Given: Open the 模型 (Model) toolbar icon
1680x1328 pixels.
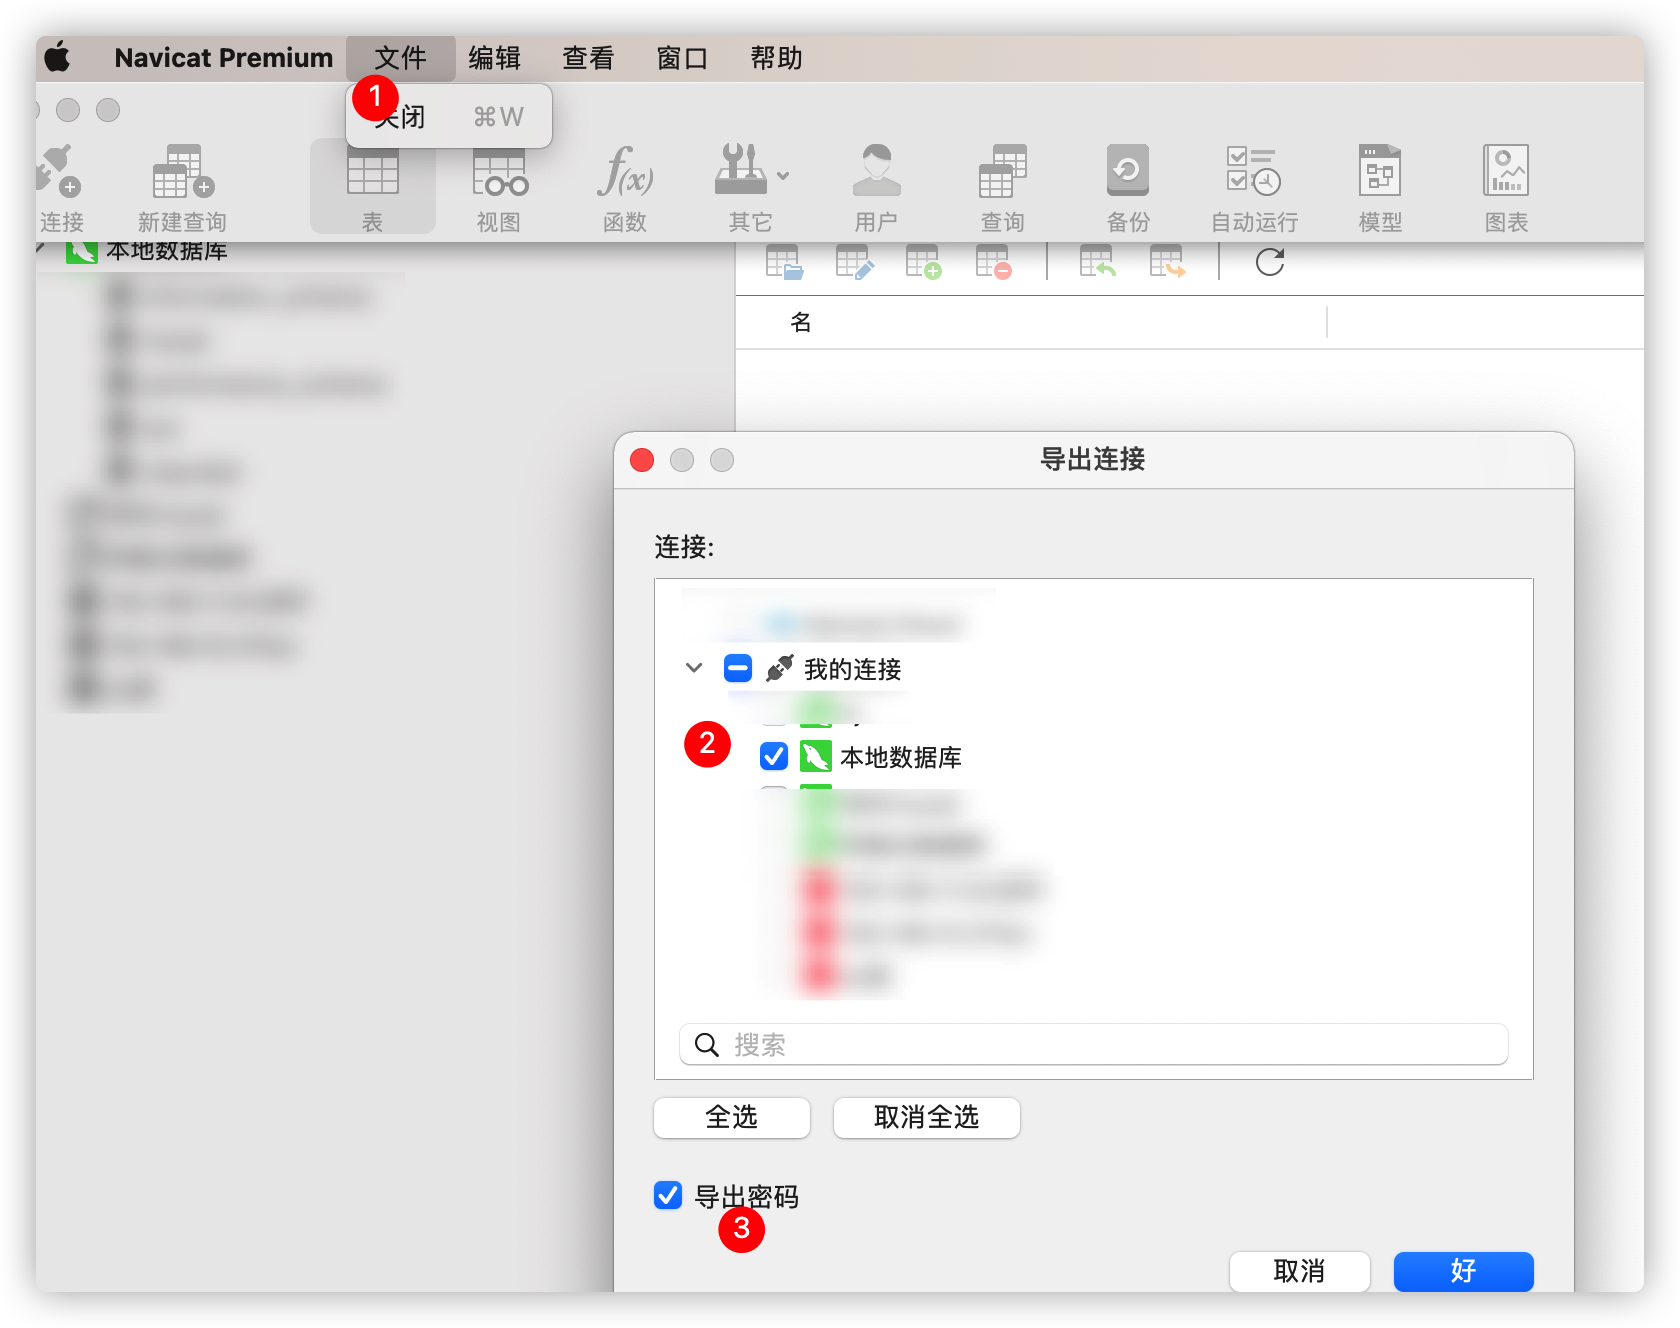Looking at the screenshot, I should [x=1380, y=186].
